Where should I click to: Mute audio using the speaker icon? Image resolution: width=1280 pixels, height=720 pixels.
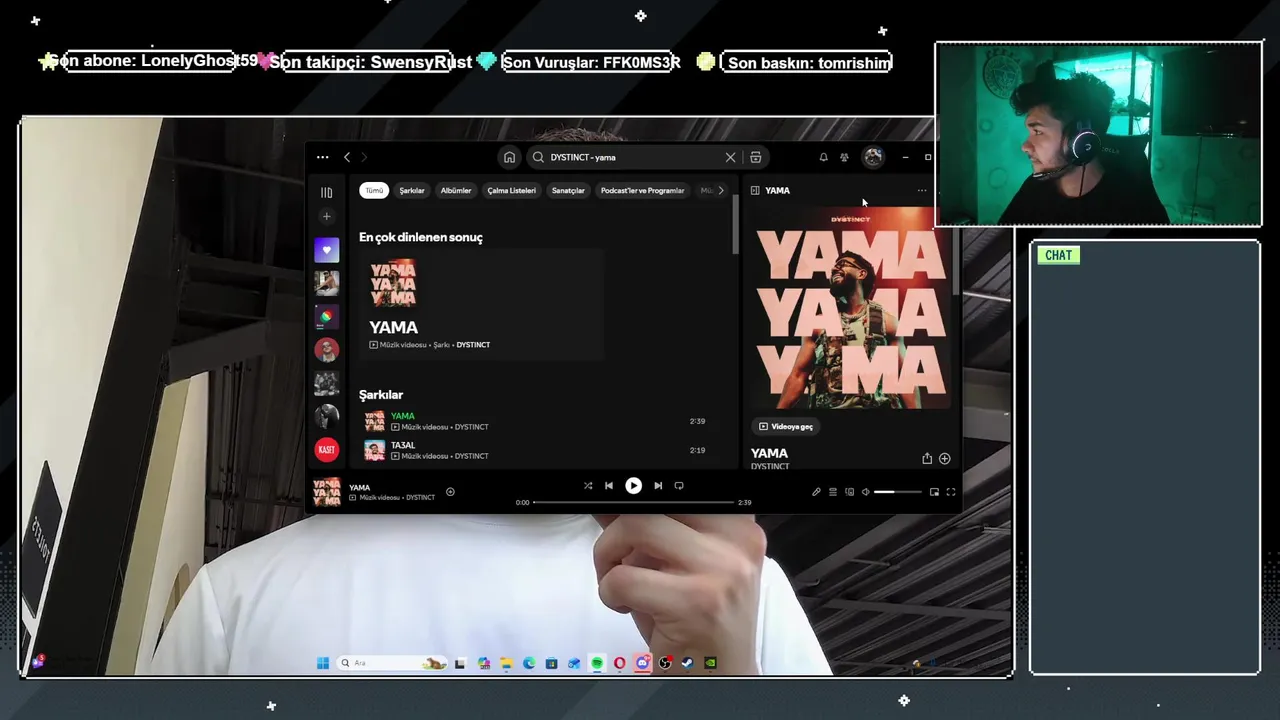[x=866, y=492]
